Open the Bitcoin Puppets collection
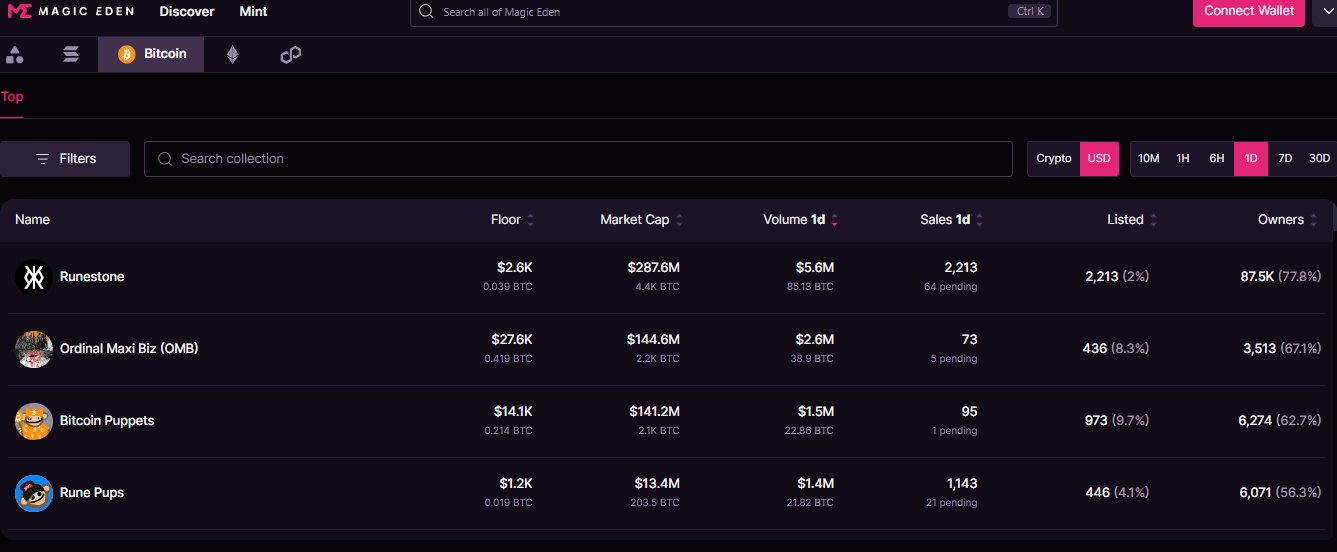The height and width of the screenshot is (552, 1337). tap(107, 421)
